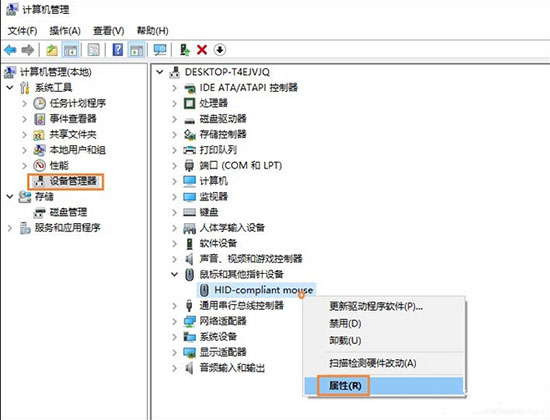Select the 存储控制器 category

click(x=223, y=134)
